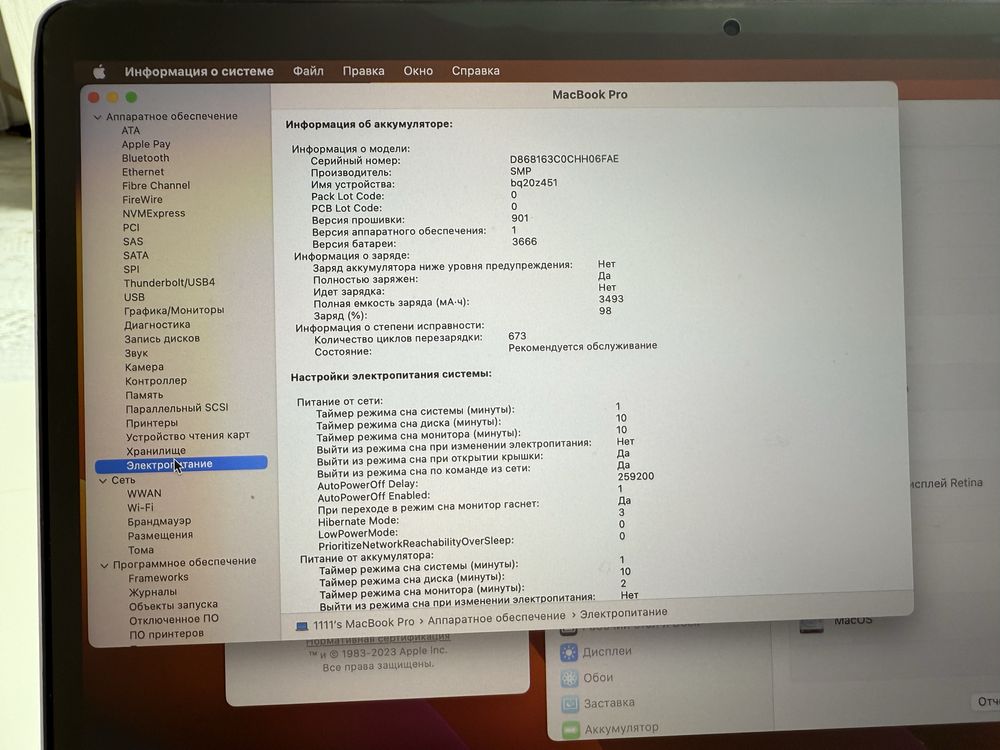Screen dimensions: 1000x750
Task: Select highlighted Электропитание sidebar item
Action: [x=181, y=464]
